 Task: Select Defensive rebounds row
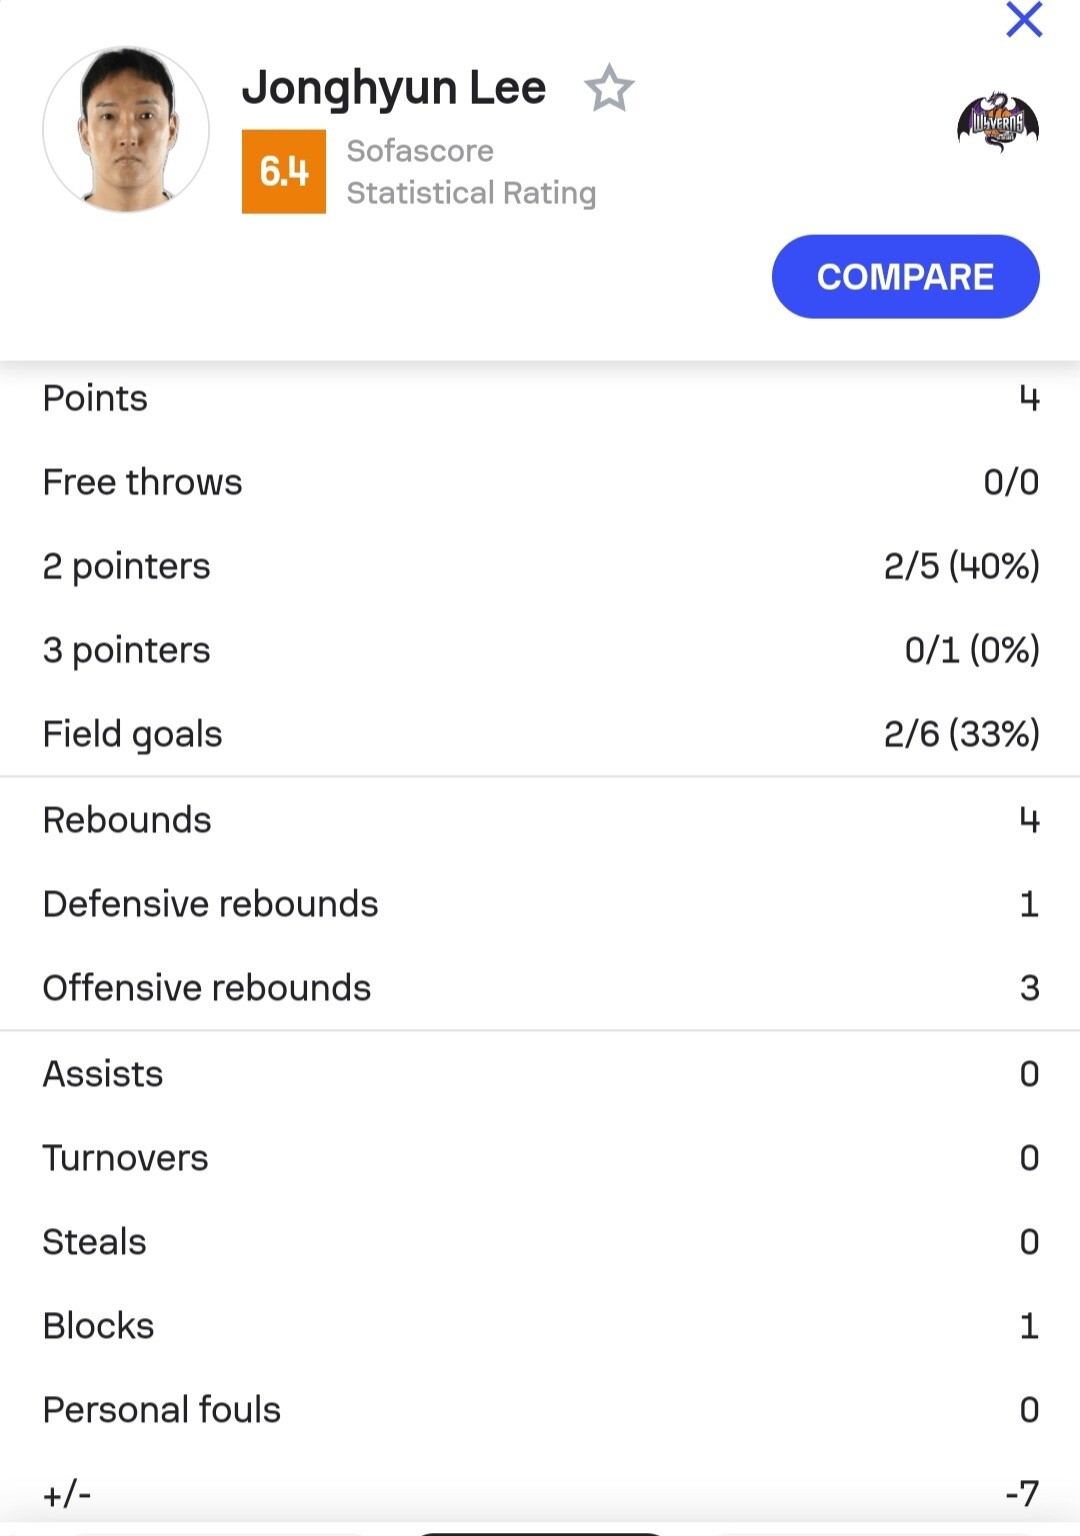click(540, 904)
